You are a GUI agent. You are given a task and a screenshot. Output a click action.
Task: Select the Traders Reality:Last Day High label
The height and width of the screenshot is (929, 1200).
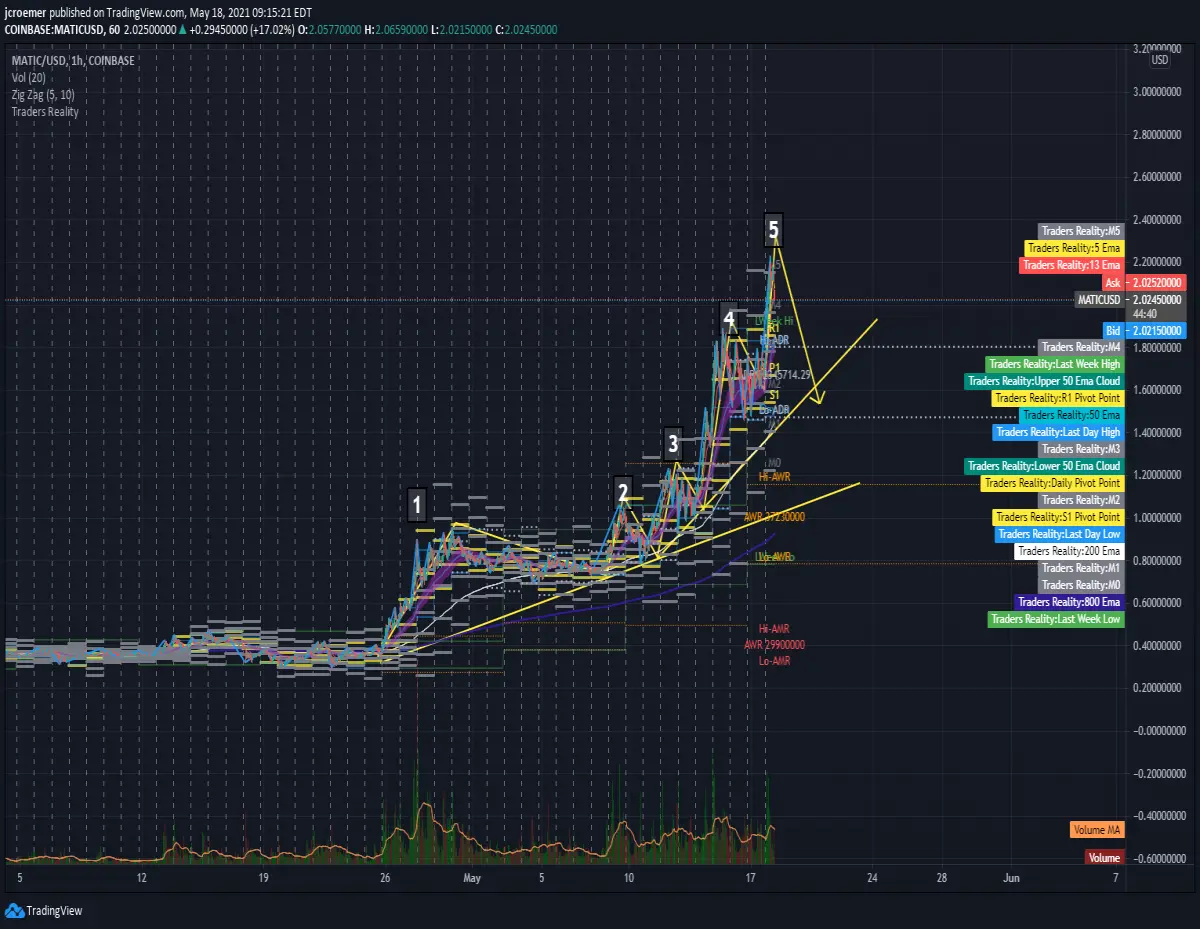[1059, 432]
